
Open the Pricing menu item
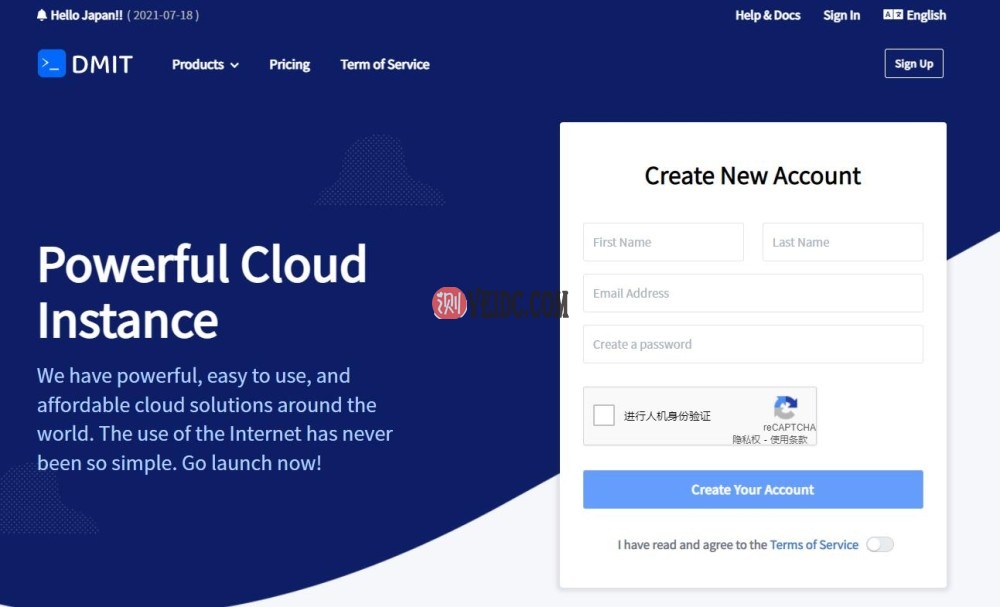coord(289,64)
